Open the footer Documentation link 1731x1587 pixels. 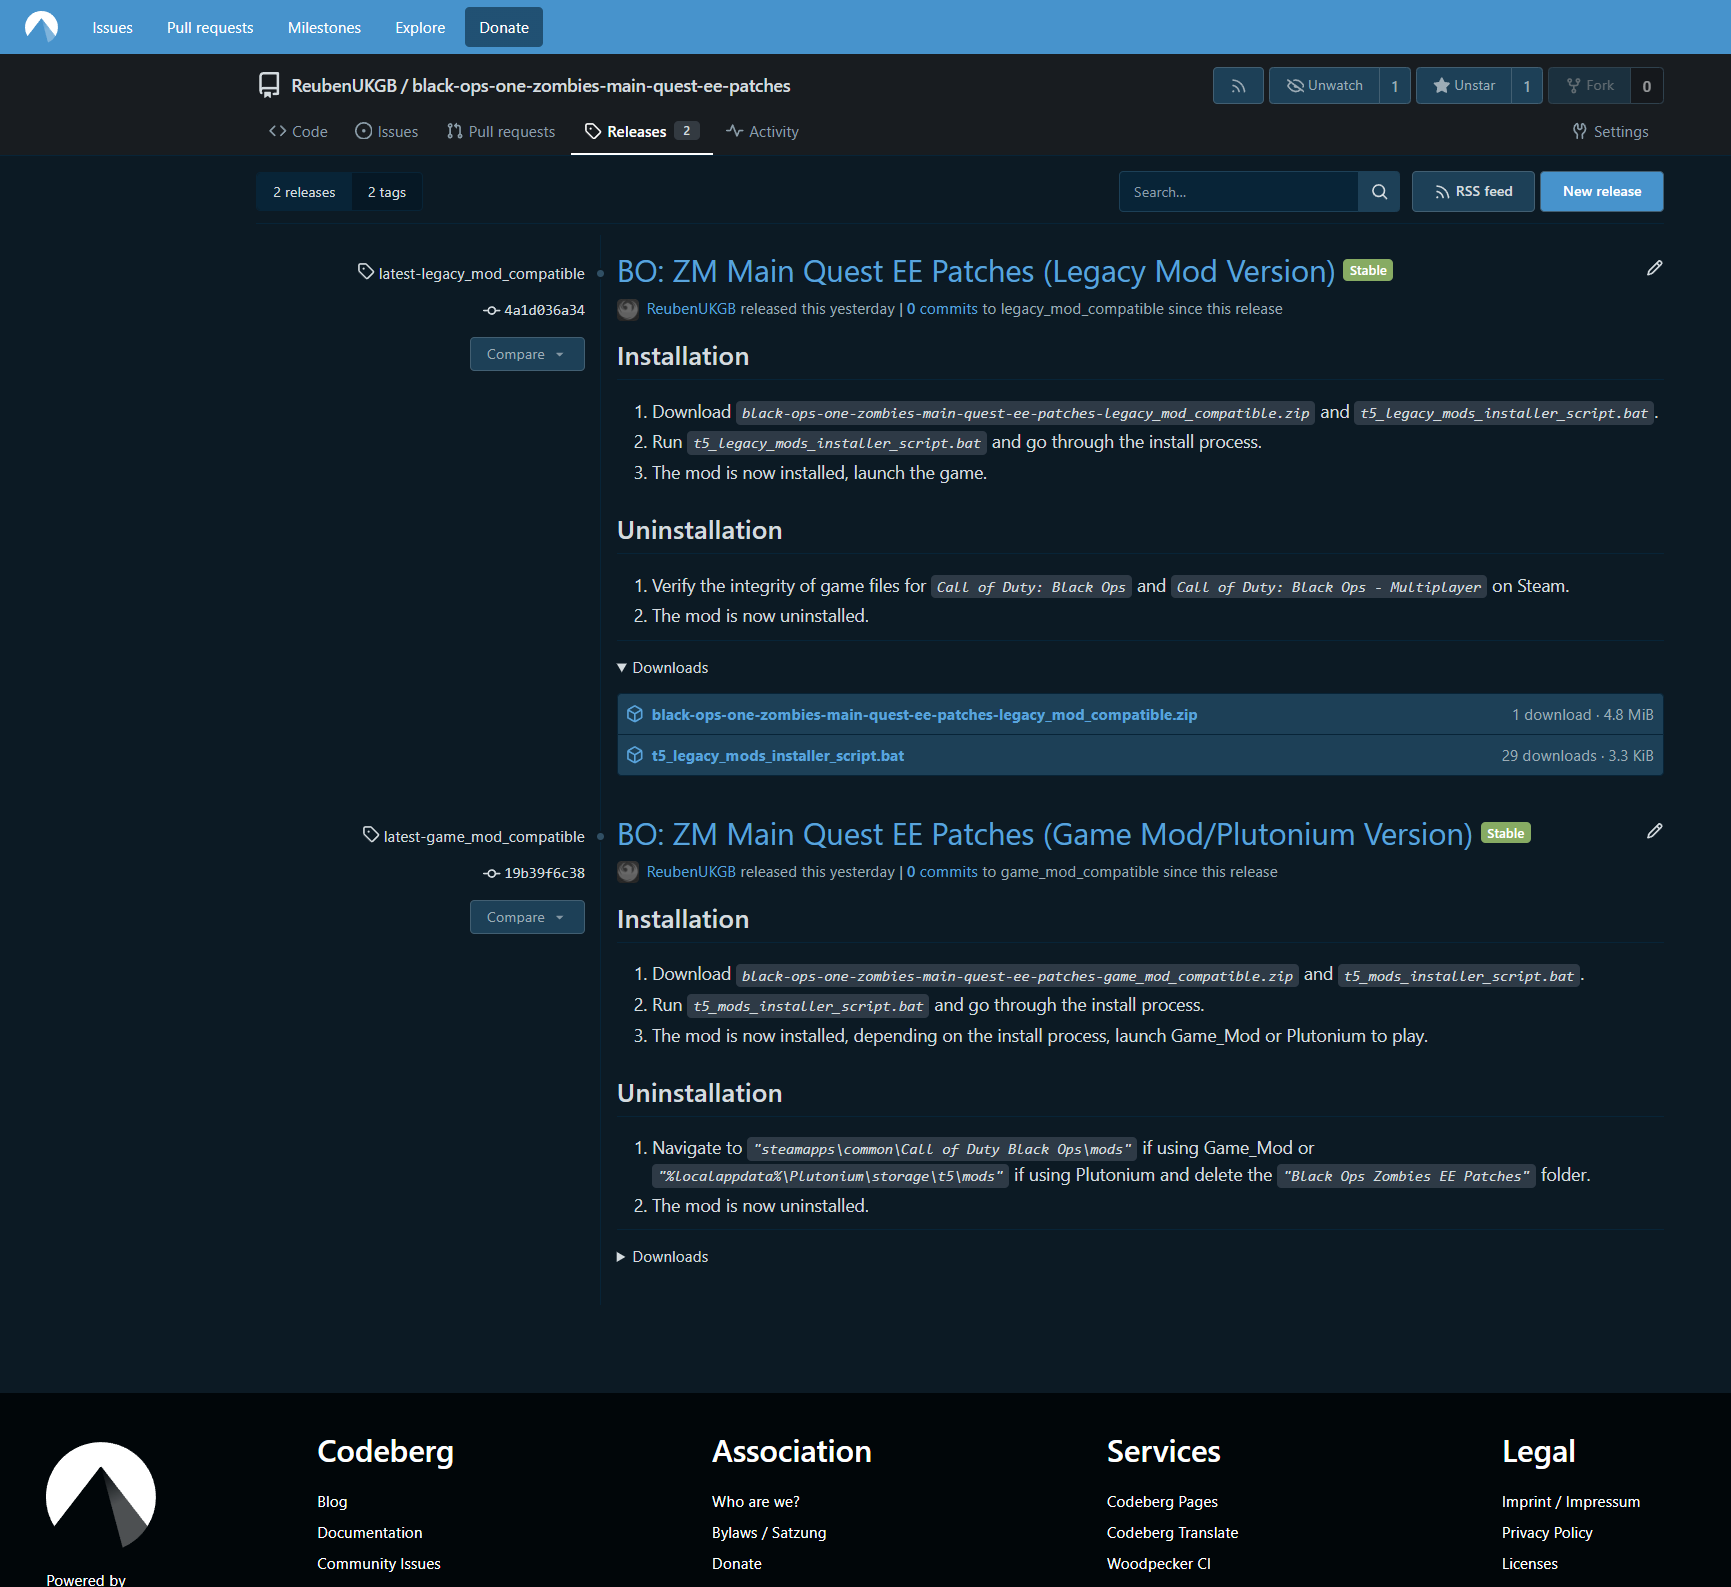tap(370, 1533)
